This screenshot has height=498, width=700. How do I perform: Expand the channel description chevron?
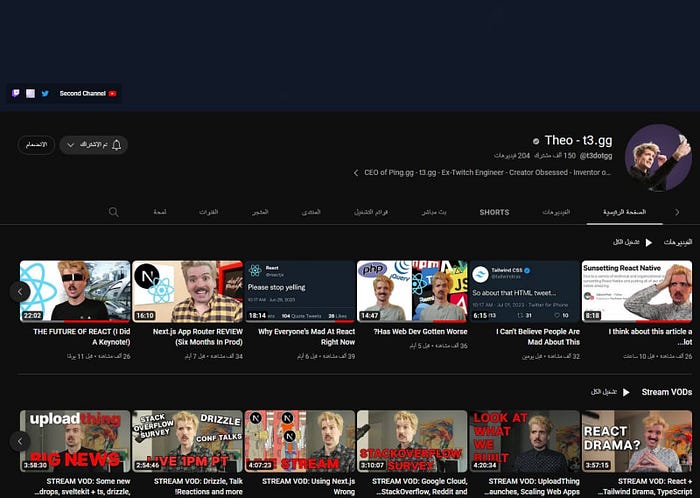coord(356,173)
